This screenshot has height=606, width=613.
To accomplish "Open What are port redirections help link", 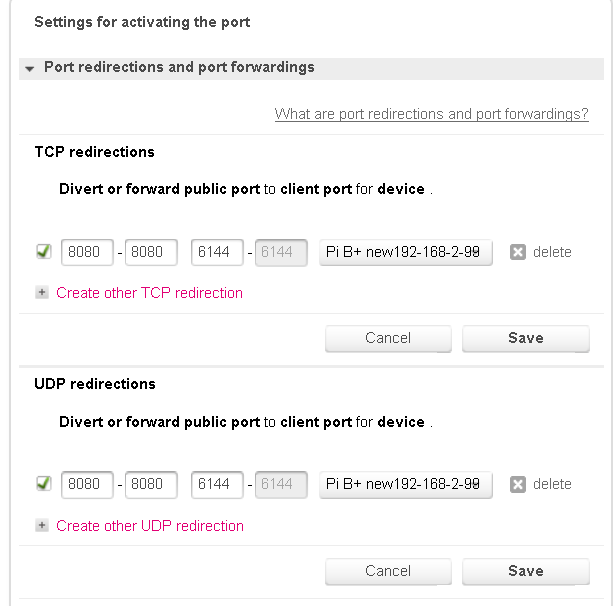I will (431, 114).
